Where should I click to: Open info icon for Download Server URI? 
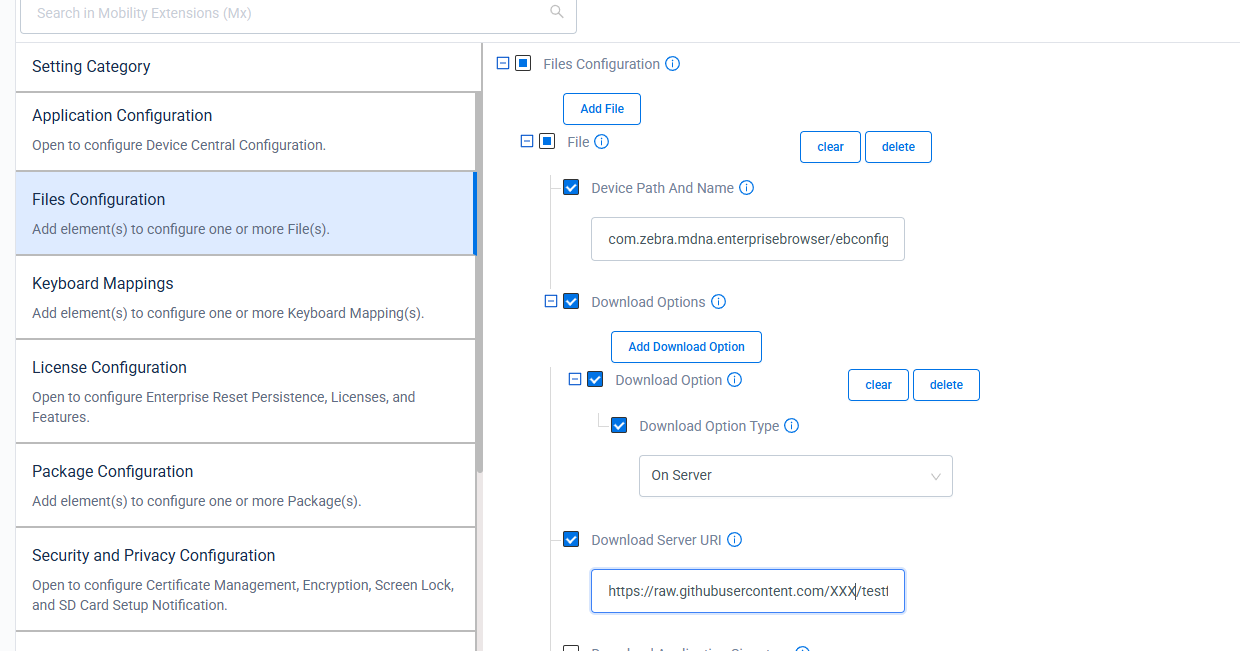pos(735,540)
